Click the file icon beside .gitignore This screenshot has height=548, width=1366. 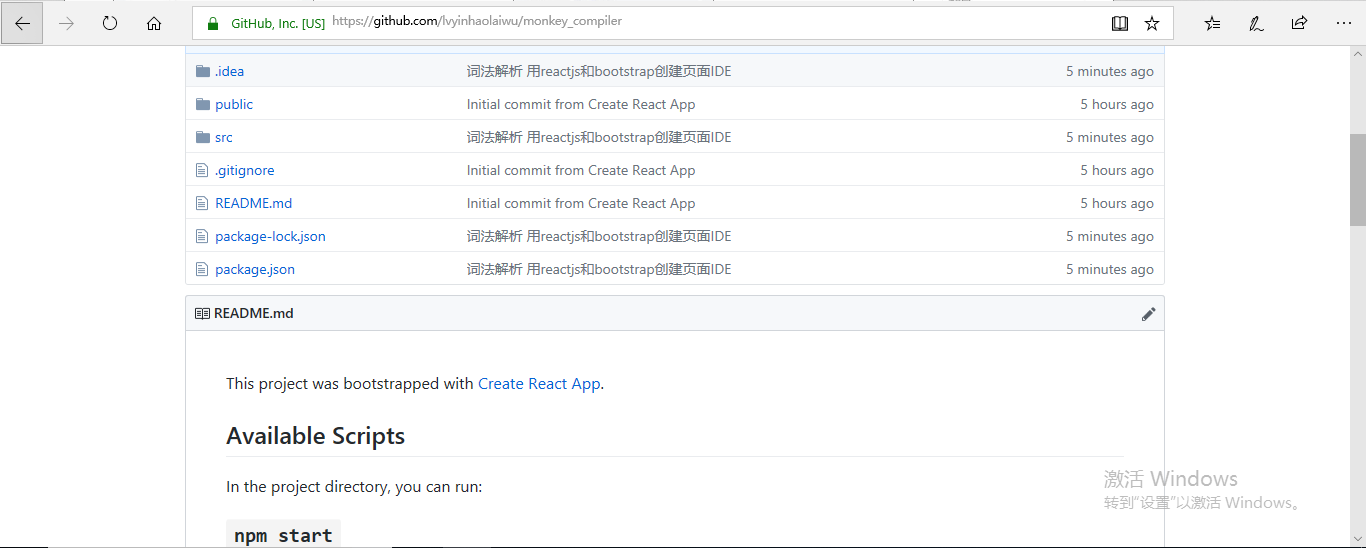pyautogui.click(x=202, y=170)
